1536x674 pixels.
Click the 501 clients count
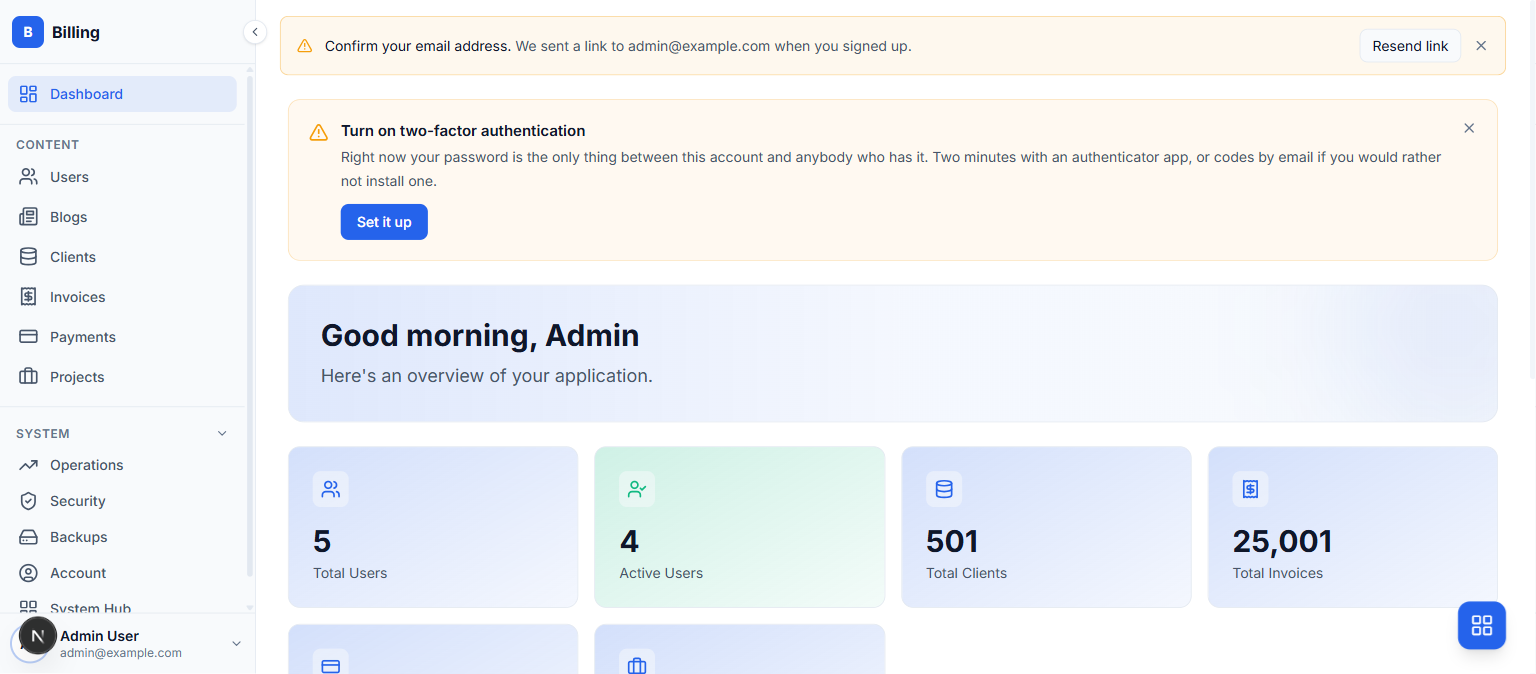952,541
